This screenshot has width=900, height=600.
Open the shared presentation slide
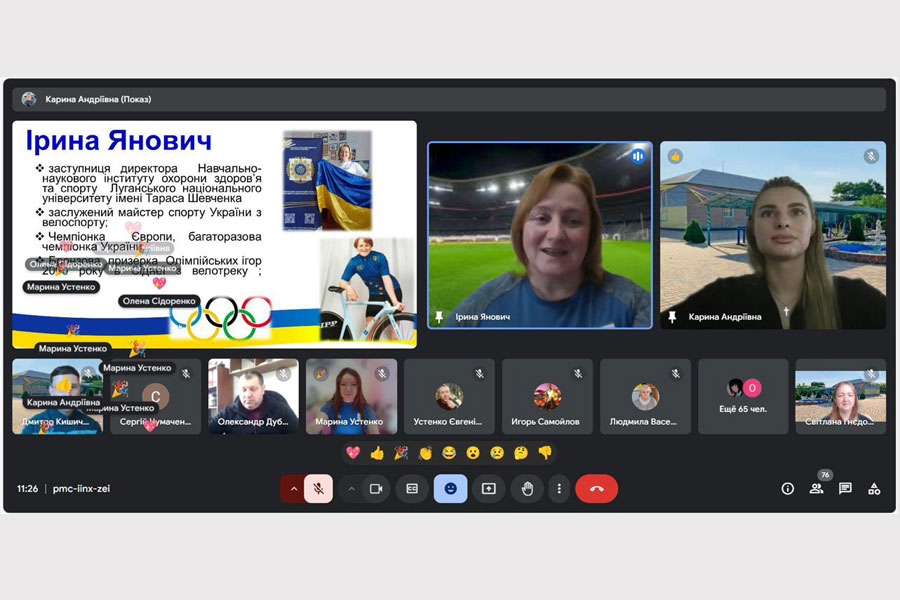click(215, 234)
